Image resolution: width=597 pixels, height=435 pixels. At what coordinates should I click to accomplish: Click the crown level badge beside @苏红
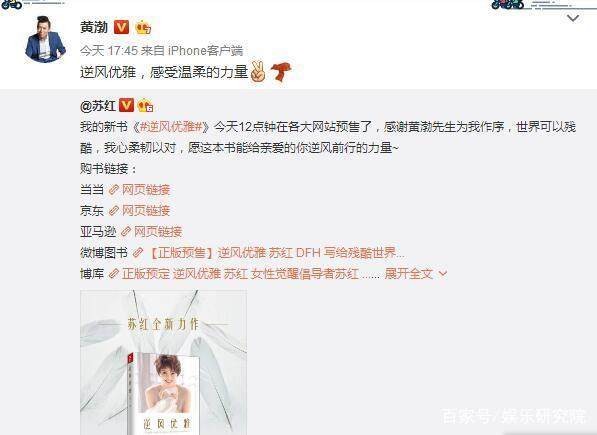pos(145,105)
